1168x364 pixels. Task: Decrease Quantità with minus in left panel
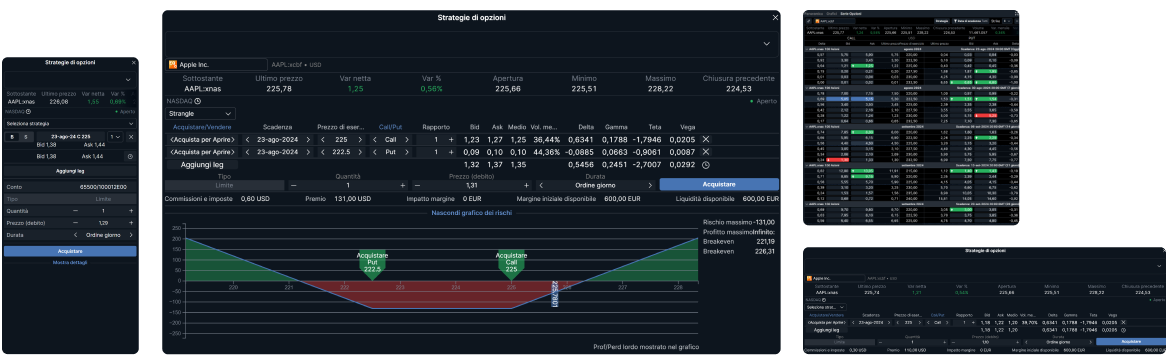pos(75,211)
